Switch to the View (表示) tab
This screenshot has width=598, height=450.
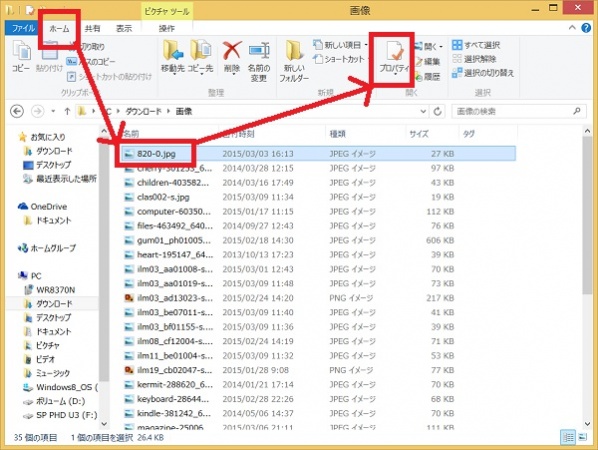(124, 28)
